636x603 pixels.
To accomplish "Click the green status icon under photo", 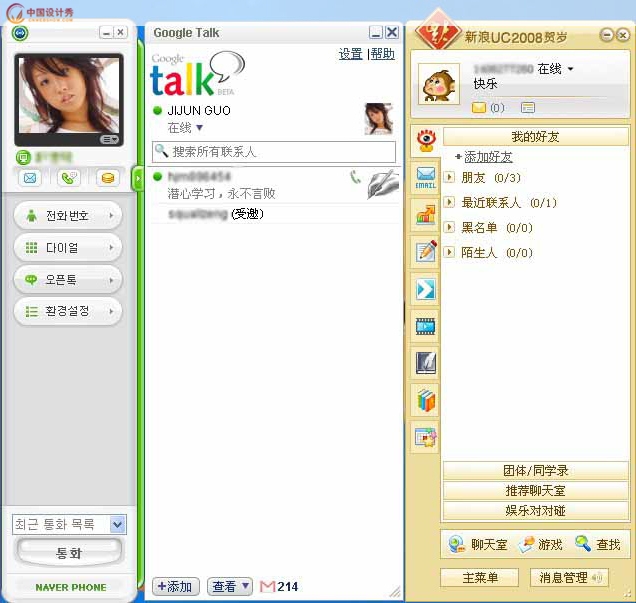I will tap(23, 157).
